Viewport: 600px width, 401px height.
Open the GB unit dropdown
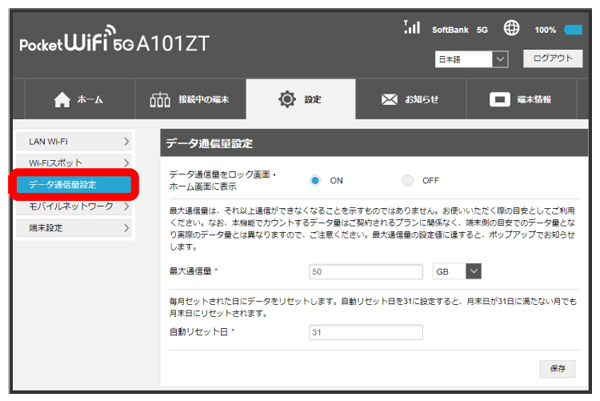(x=458, y=271)
